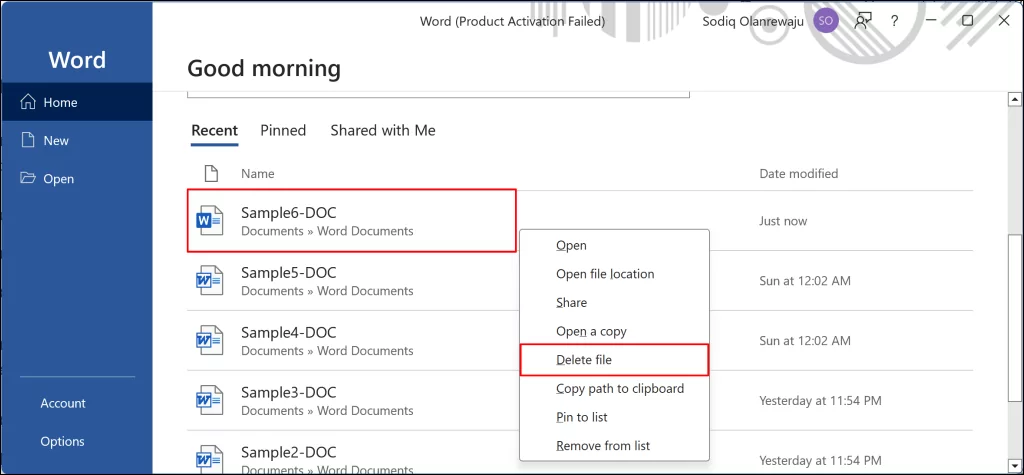This screenshot has width=1024, height=475.
Task: Click the Home house icon
Action: coord(28,102)
